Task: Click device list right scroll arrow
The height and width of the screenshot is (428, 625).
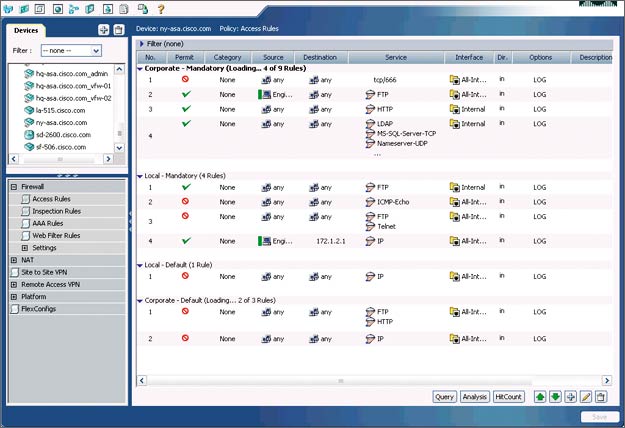Action: click(108, 159)
